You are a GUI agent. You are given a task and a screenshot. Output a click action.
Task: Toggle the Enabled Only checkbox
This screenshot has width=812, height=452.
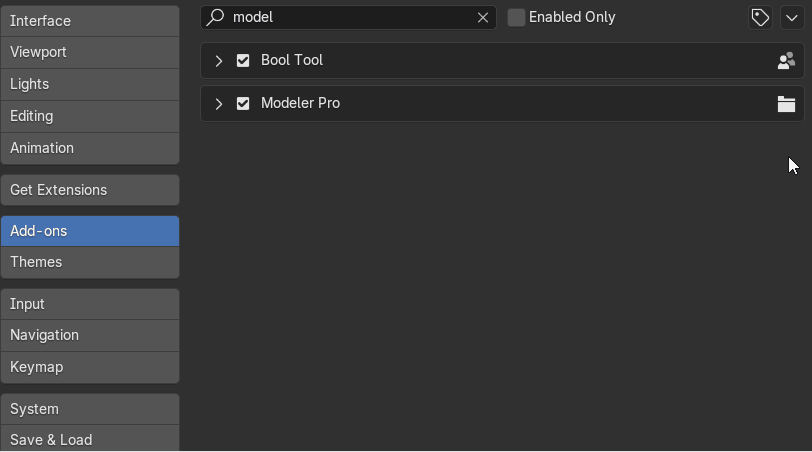click(516, 17)
